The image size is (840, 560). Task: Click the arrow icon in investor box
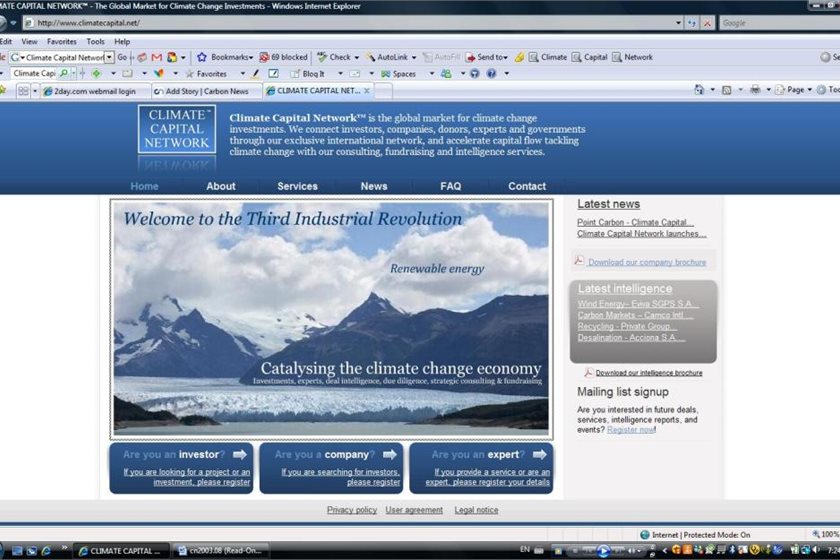pyautogui.click(x=239, y=454)
